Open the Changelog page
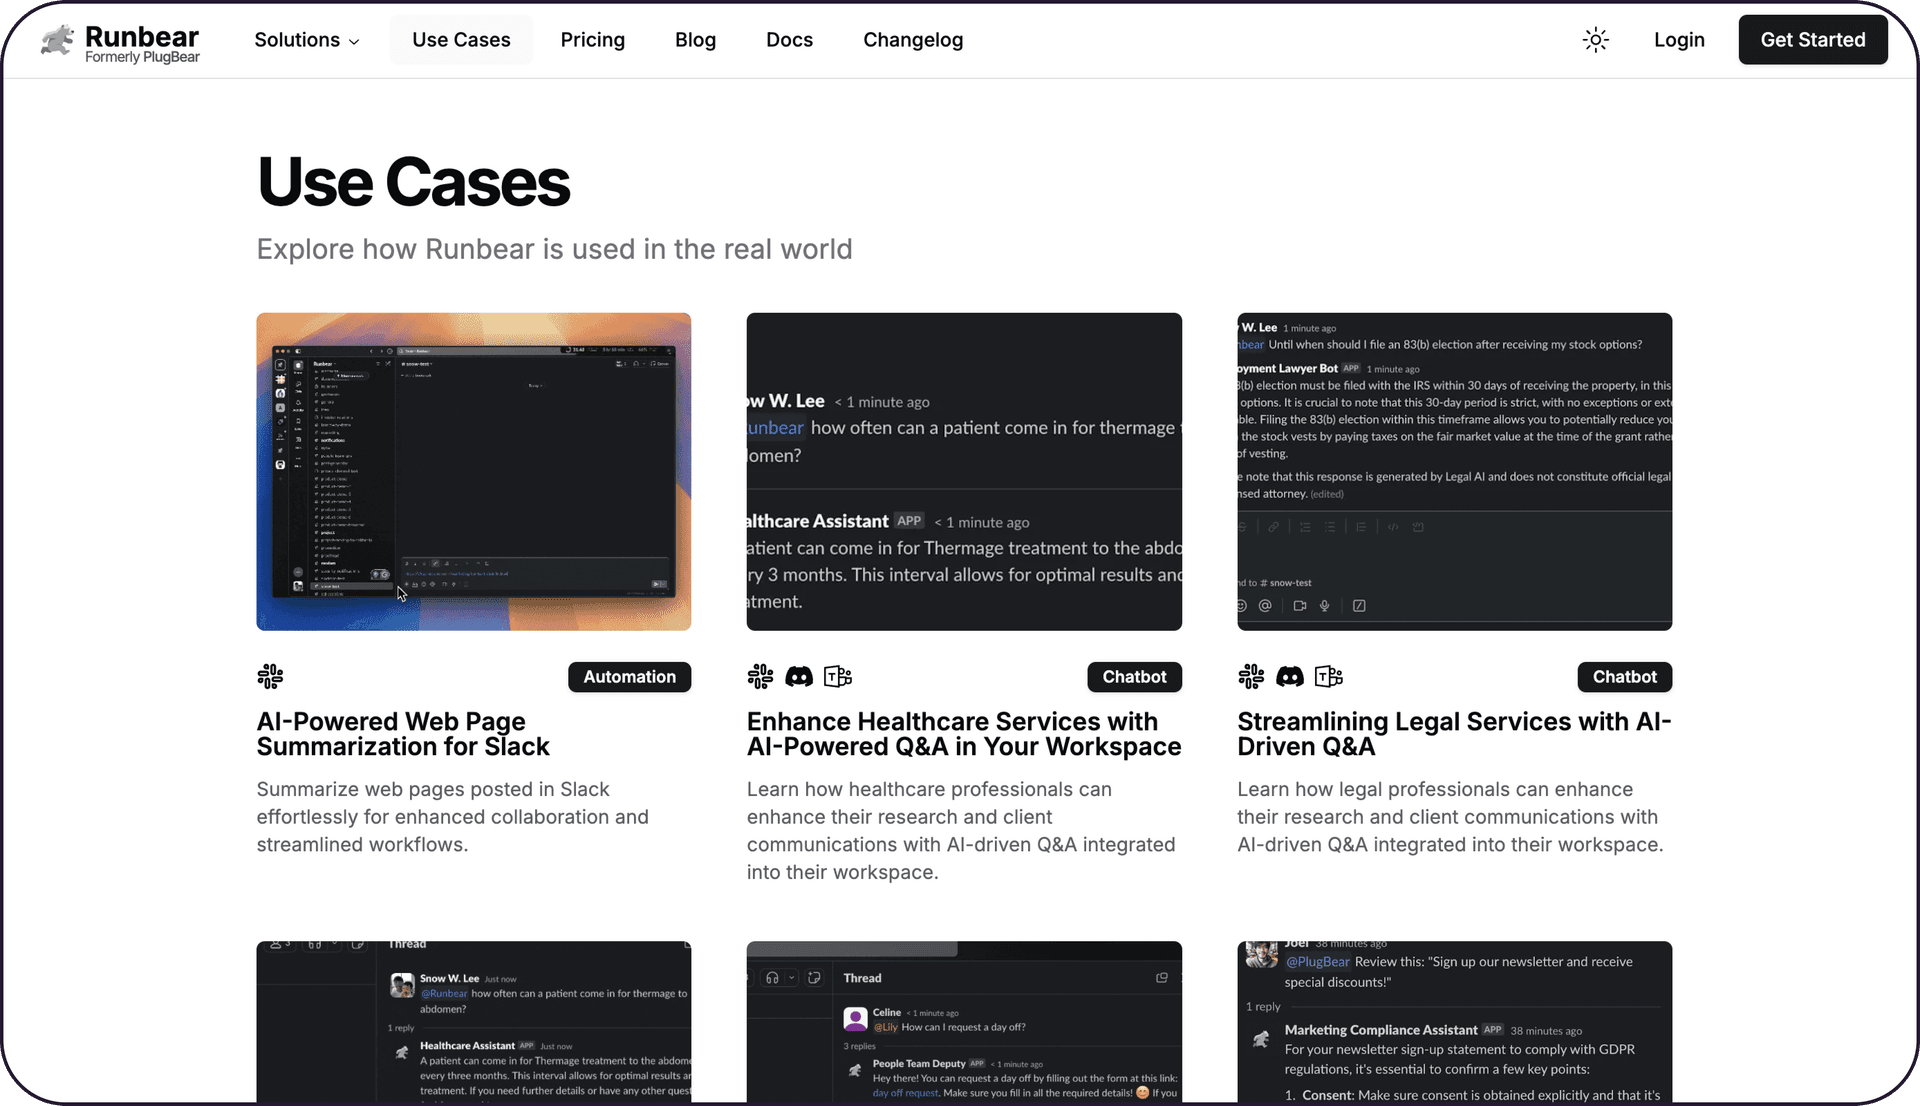Viewport: 1920px width, 1106px height. [912, 40]
